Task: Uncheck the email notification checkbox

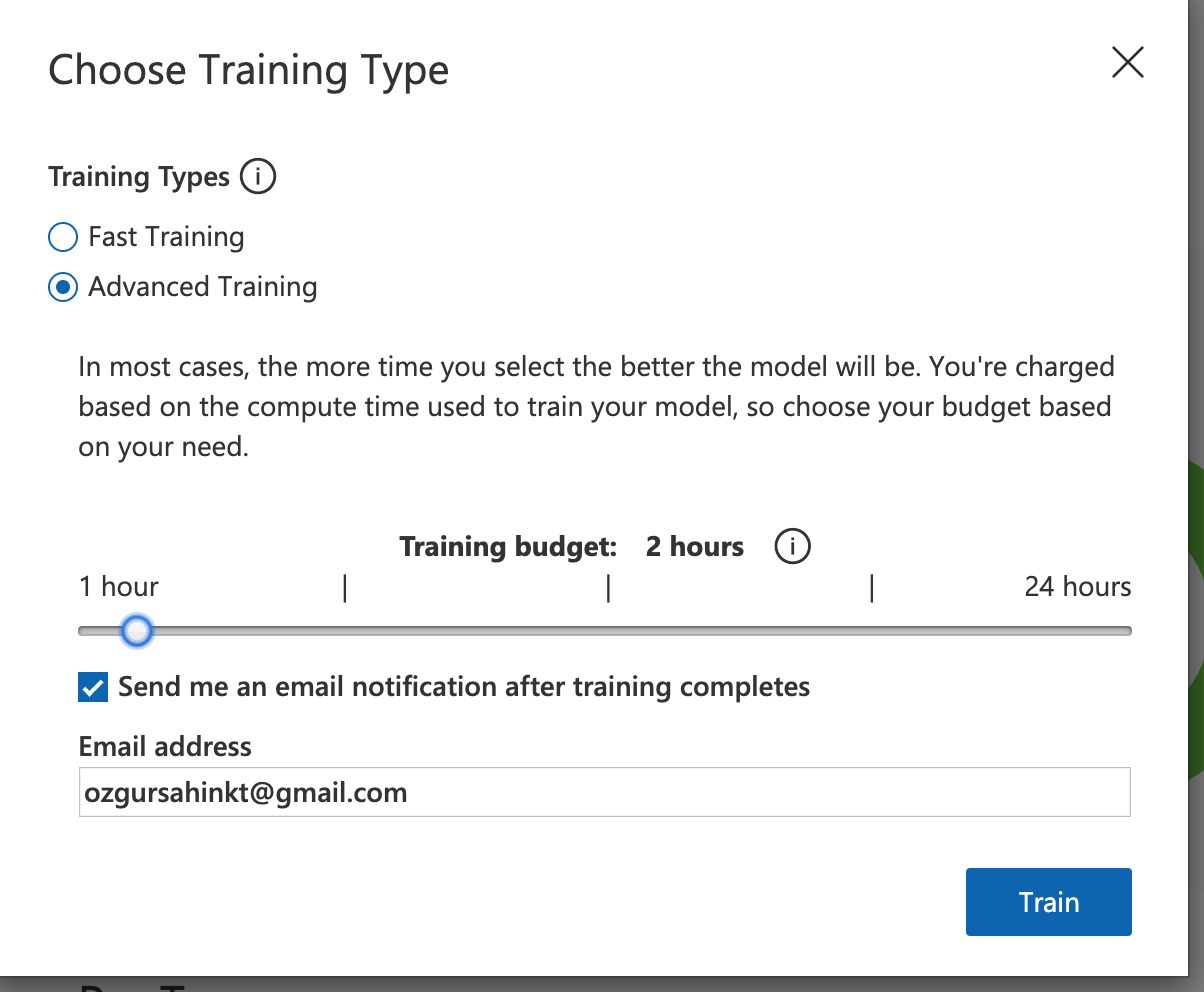Action: [93, 687]
